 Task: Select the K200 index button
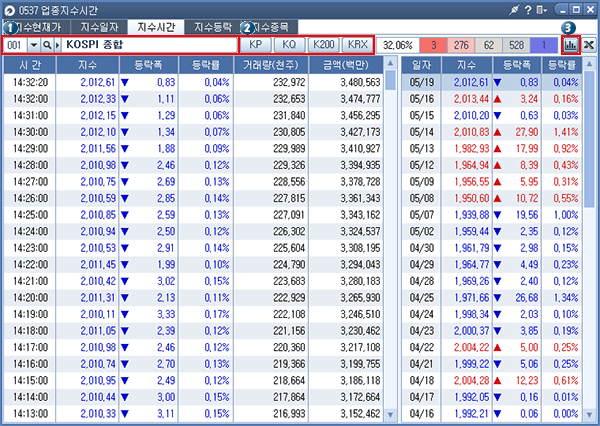pos(322,46)
